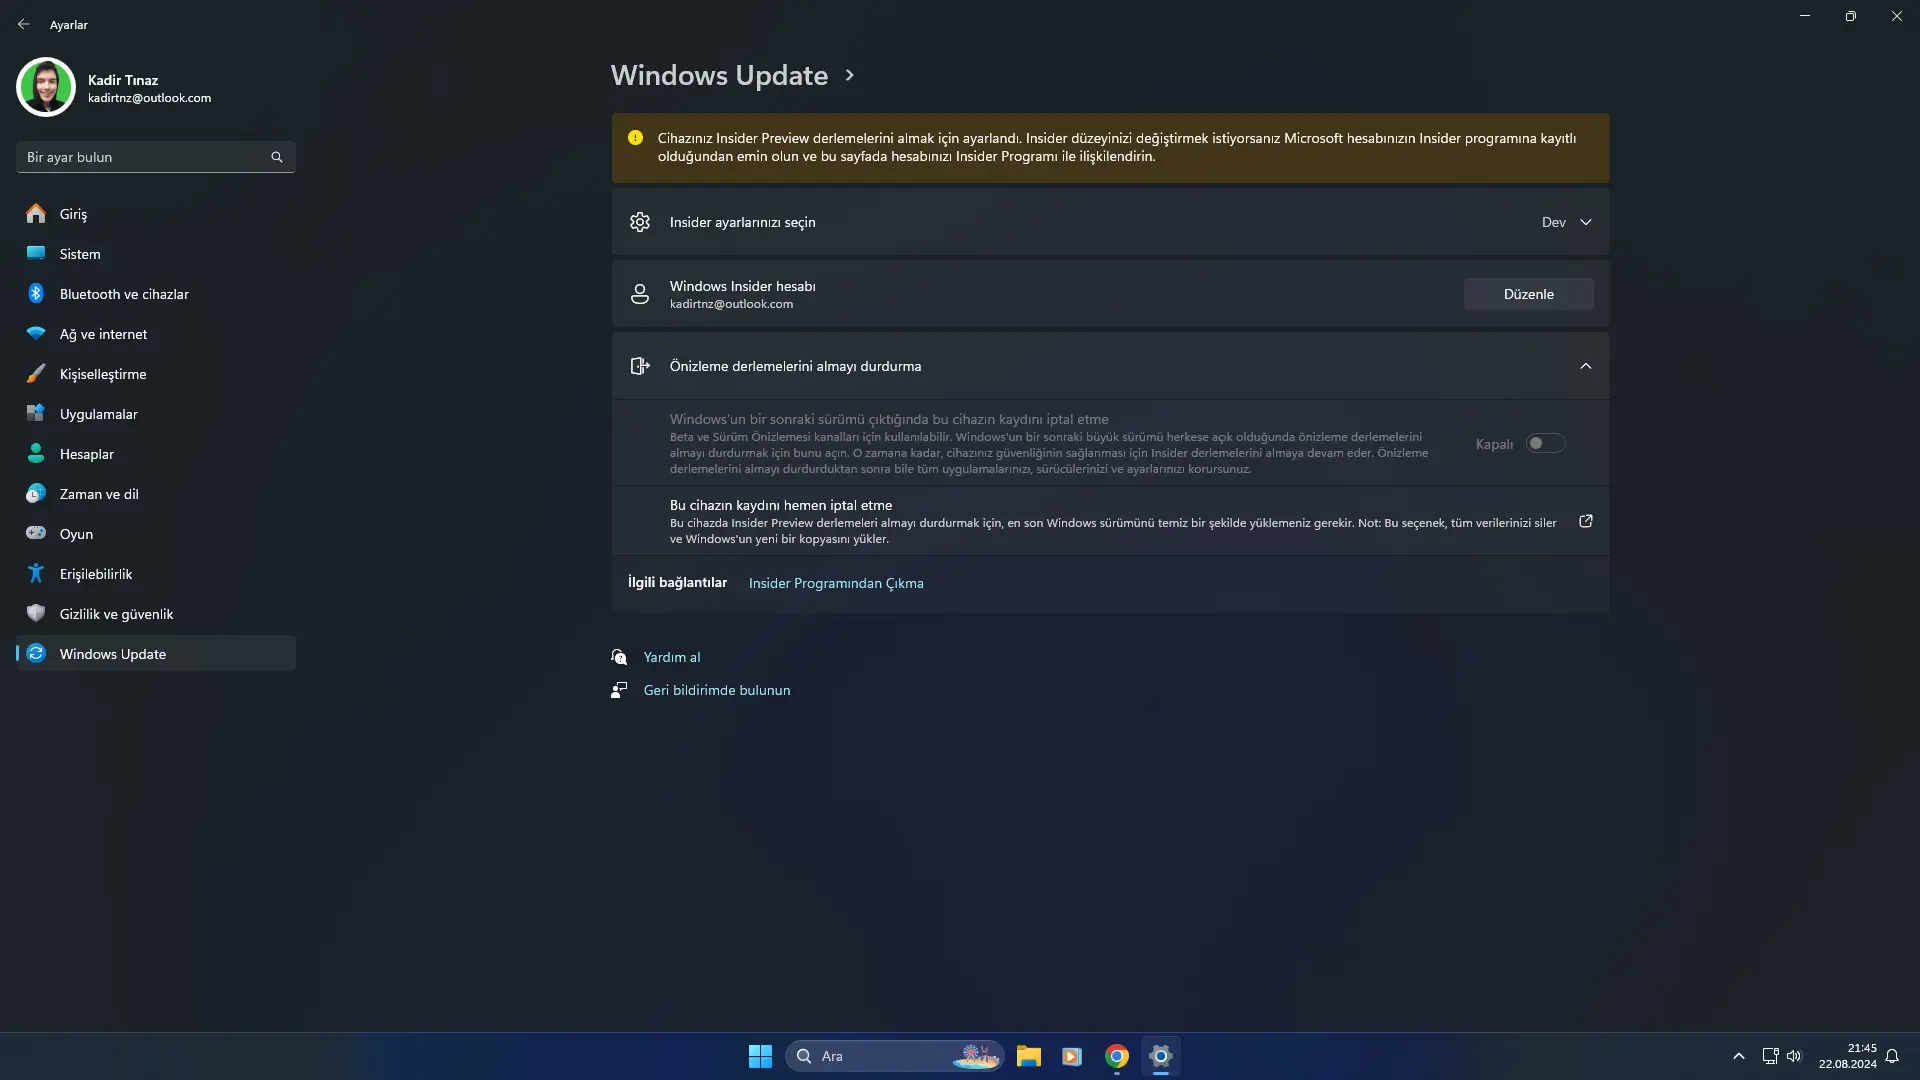Open Hesaplar settings
This screenshot has width=1920, height=1080.
[x=156, y=454]
